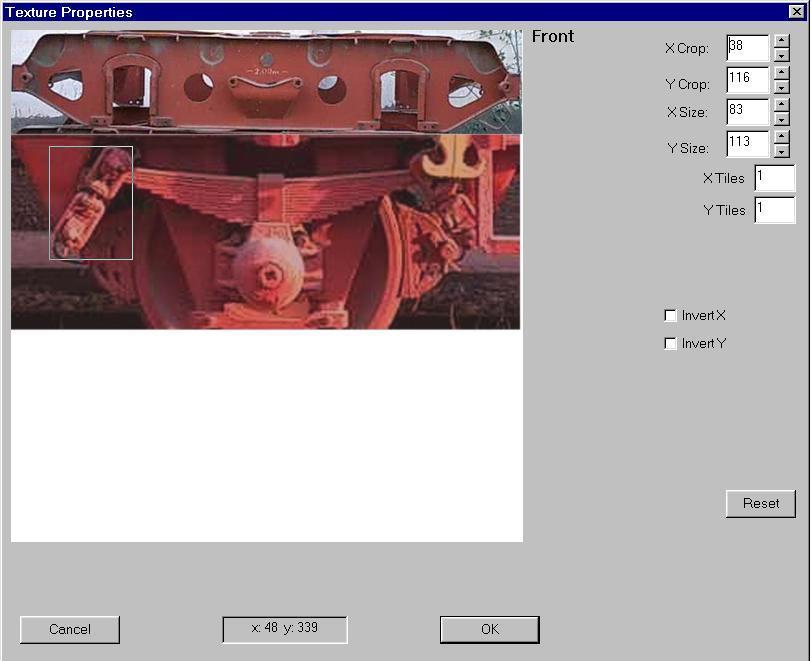Increment Y Size using up arrow
811x661 pixels.
tap(782, 136)
